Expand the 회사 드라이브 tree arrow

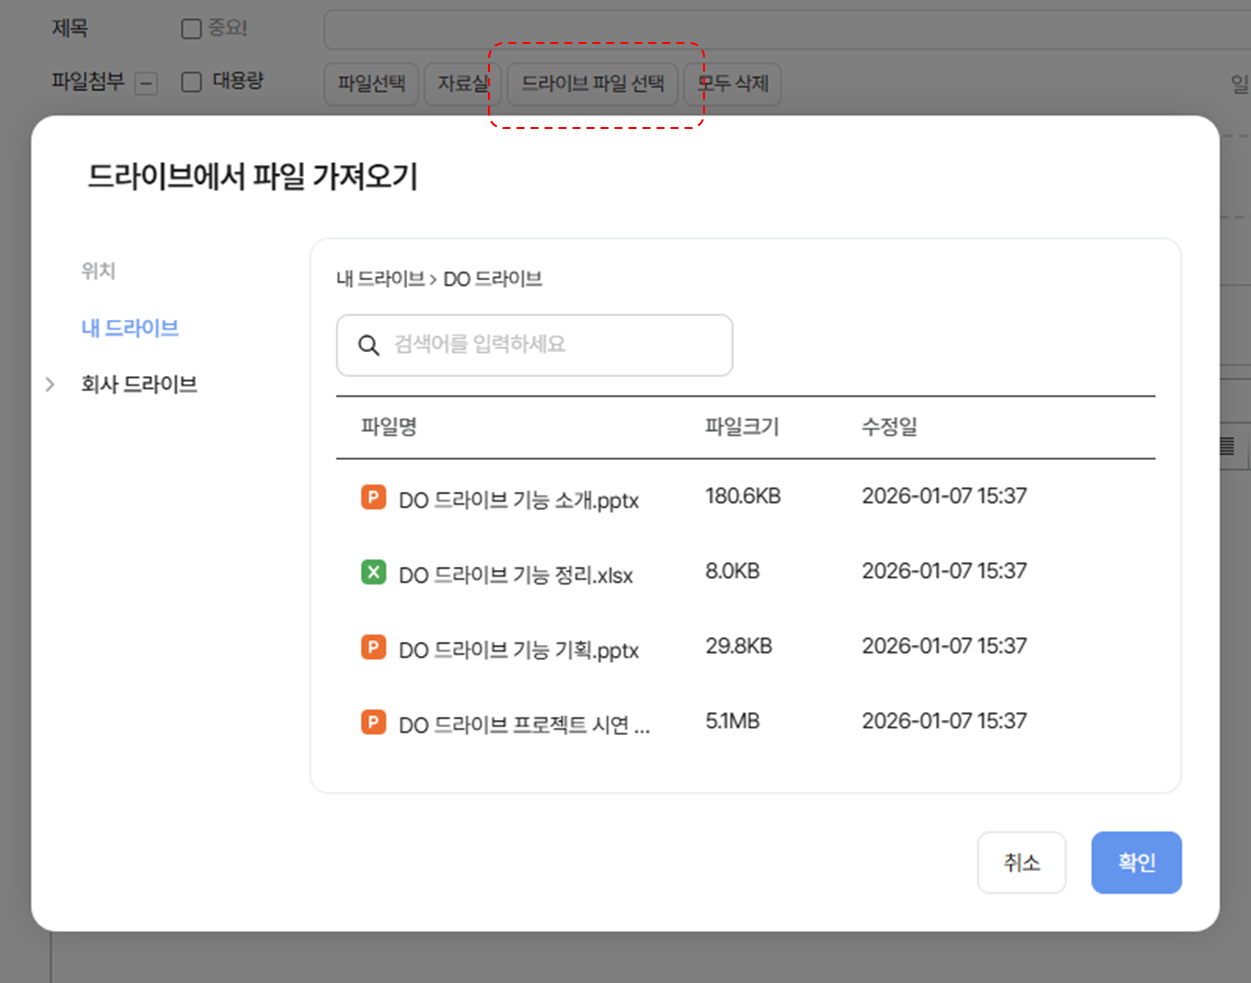50,384
